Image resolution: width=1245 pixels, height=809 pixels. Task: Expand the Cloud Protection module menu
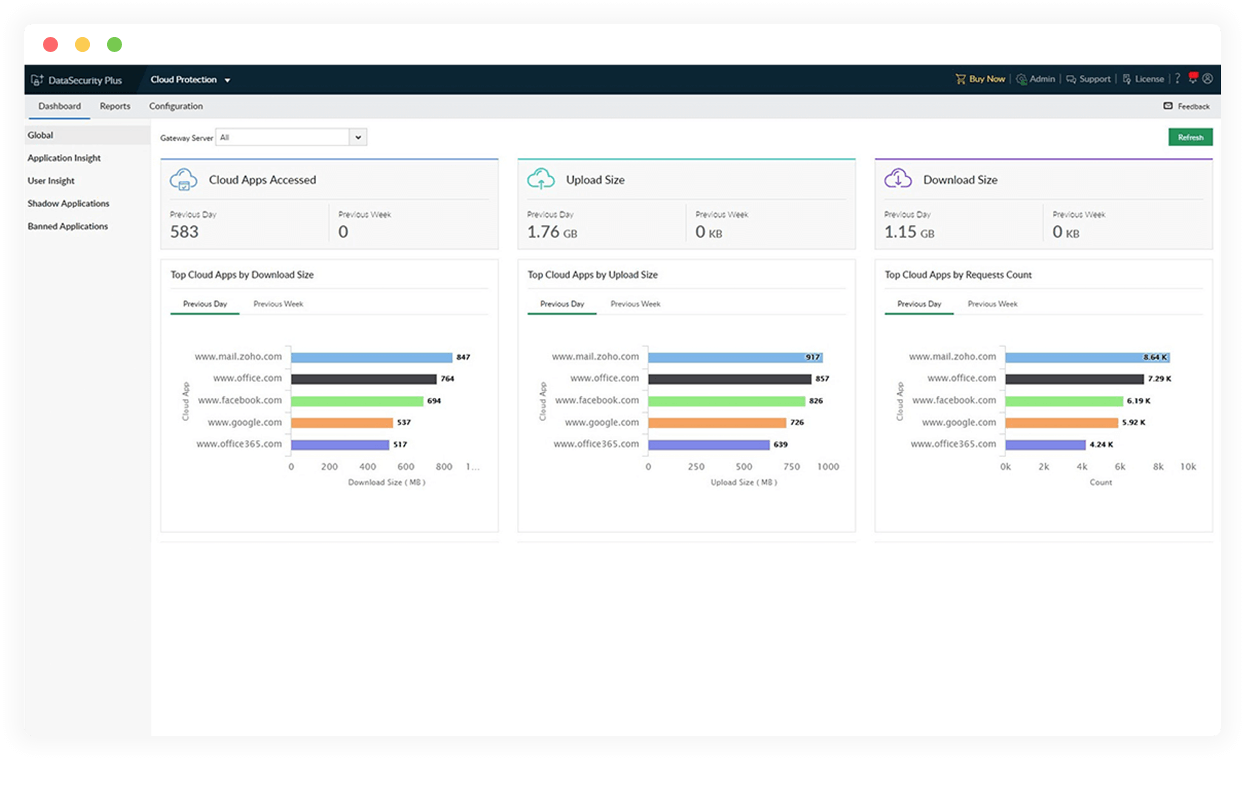pos(190,79)
